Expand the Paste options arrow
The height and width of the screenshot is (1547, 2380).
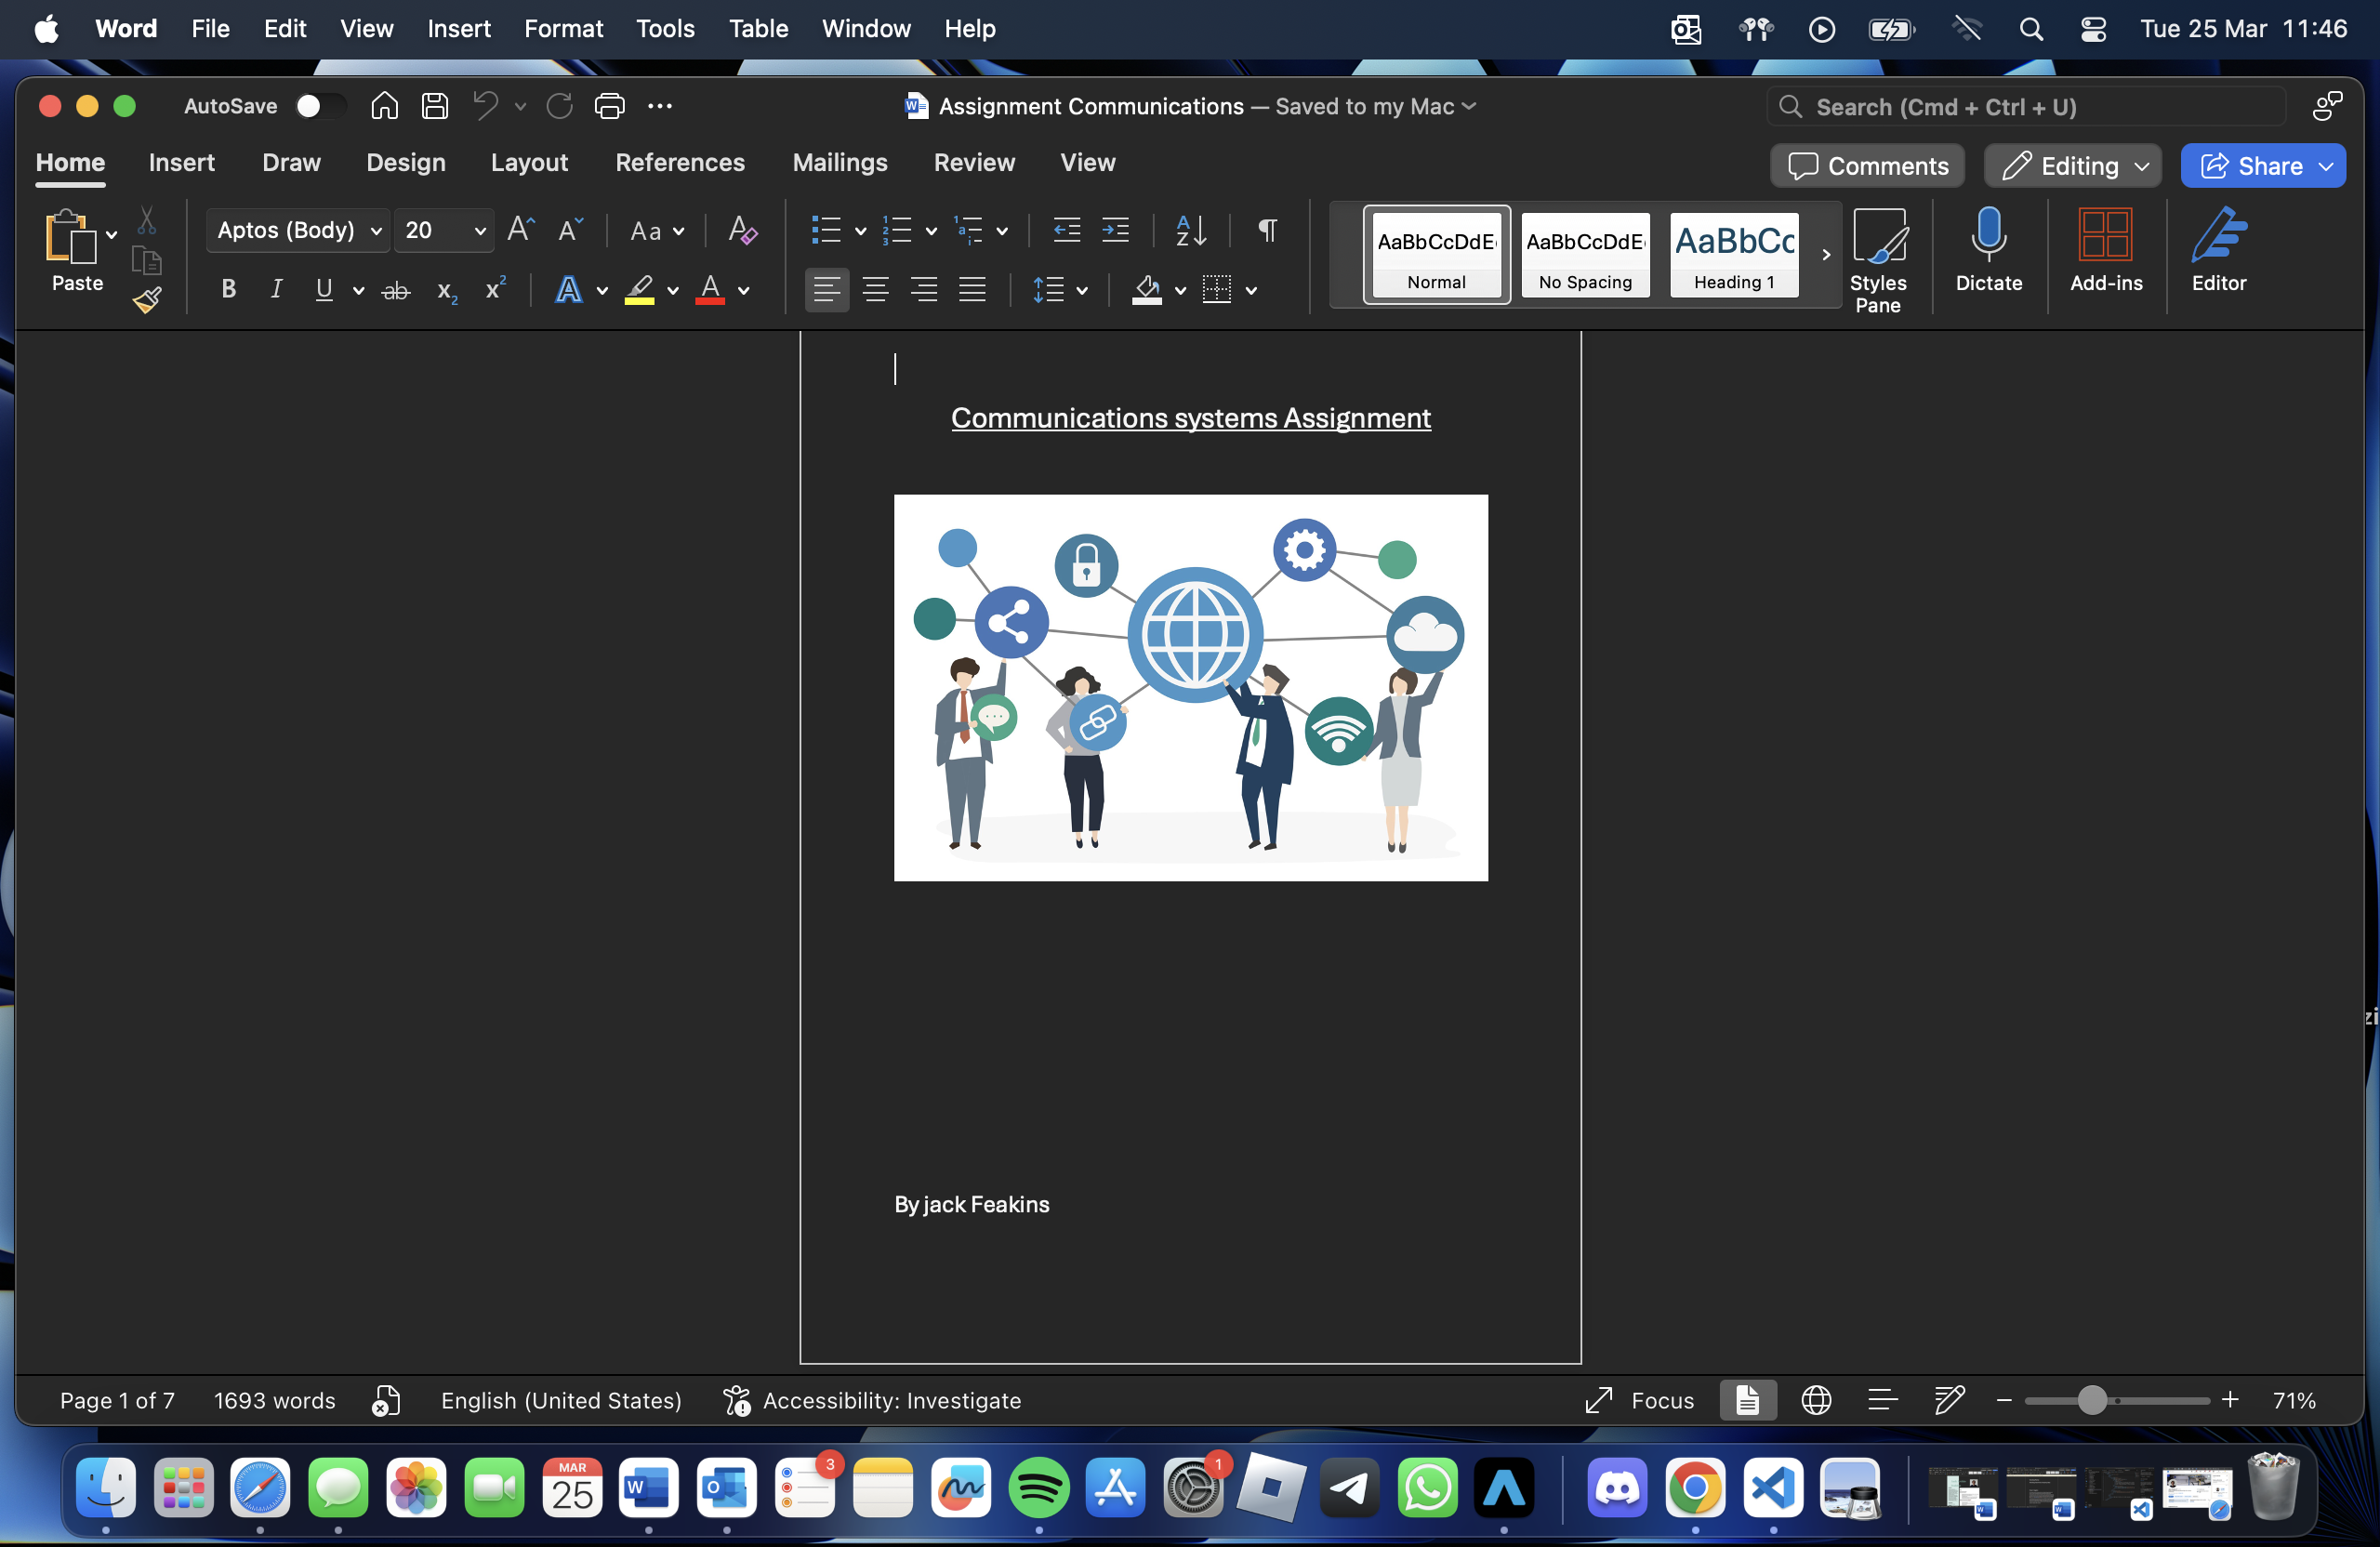click(x=111, y=235)
